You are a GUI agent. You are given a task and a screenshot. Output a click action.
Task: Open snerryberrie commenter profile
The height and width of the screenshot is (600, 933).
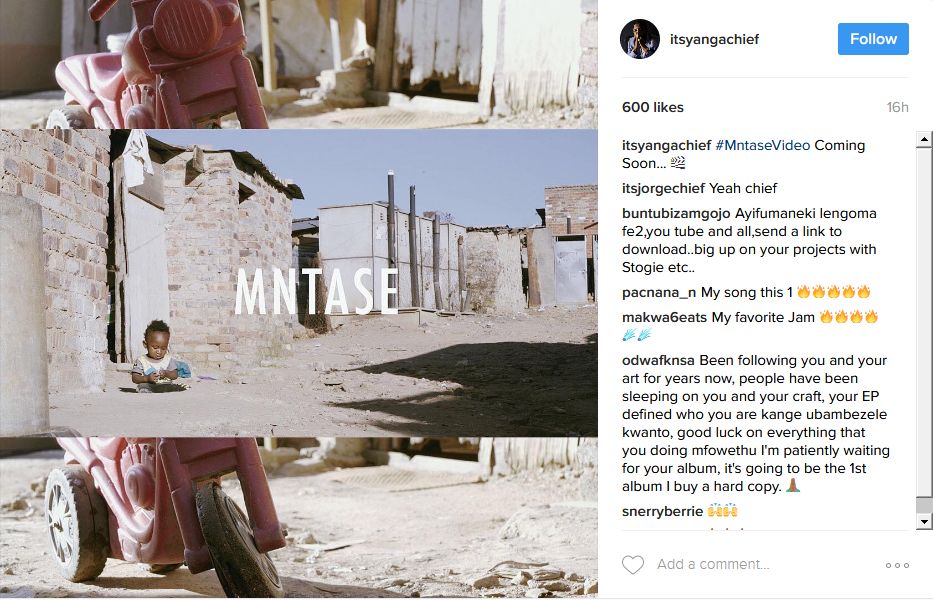click(662, 511)
